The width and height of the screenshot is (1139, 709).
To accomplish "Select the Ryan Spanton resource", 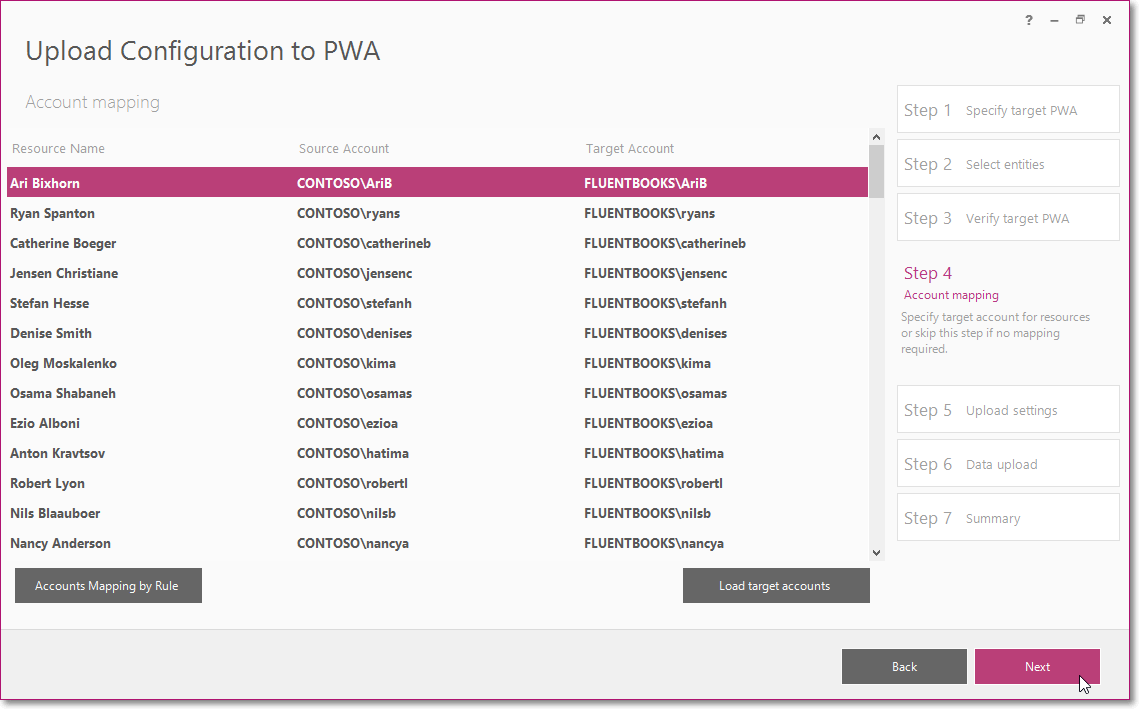I will pyautogui.click(x=52, y=214).
